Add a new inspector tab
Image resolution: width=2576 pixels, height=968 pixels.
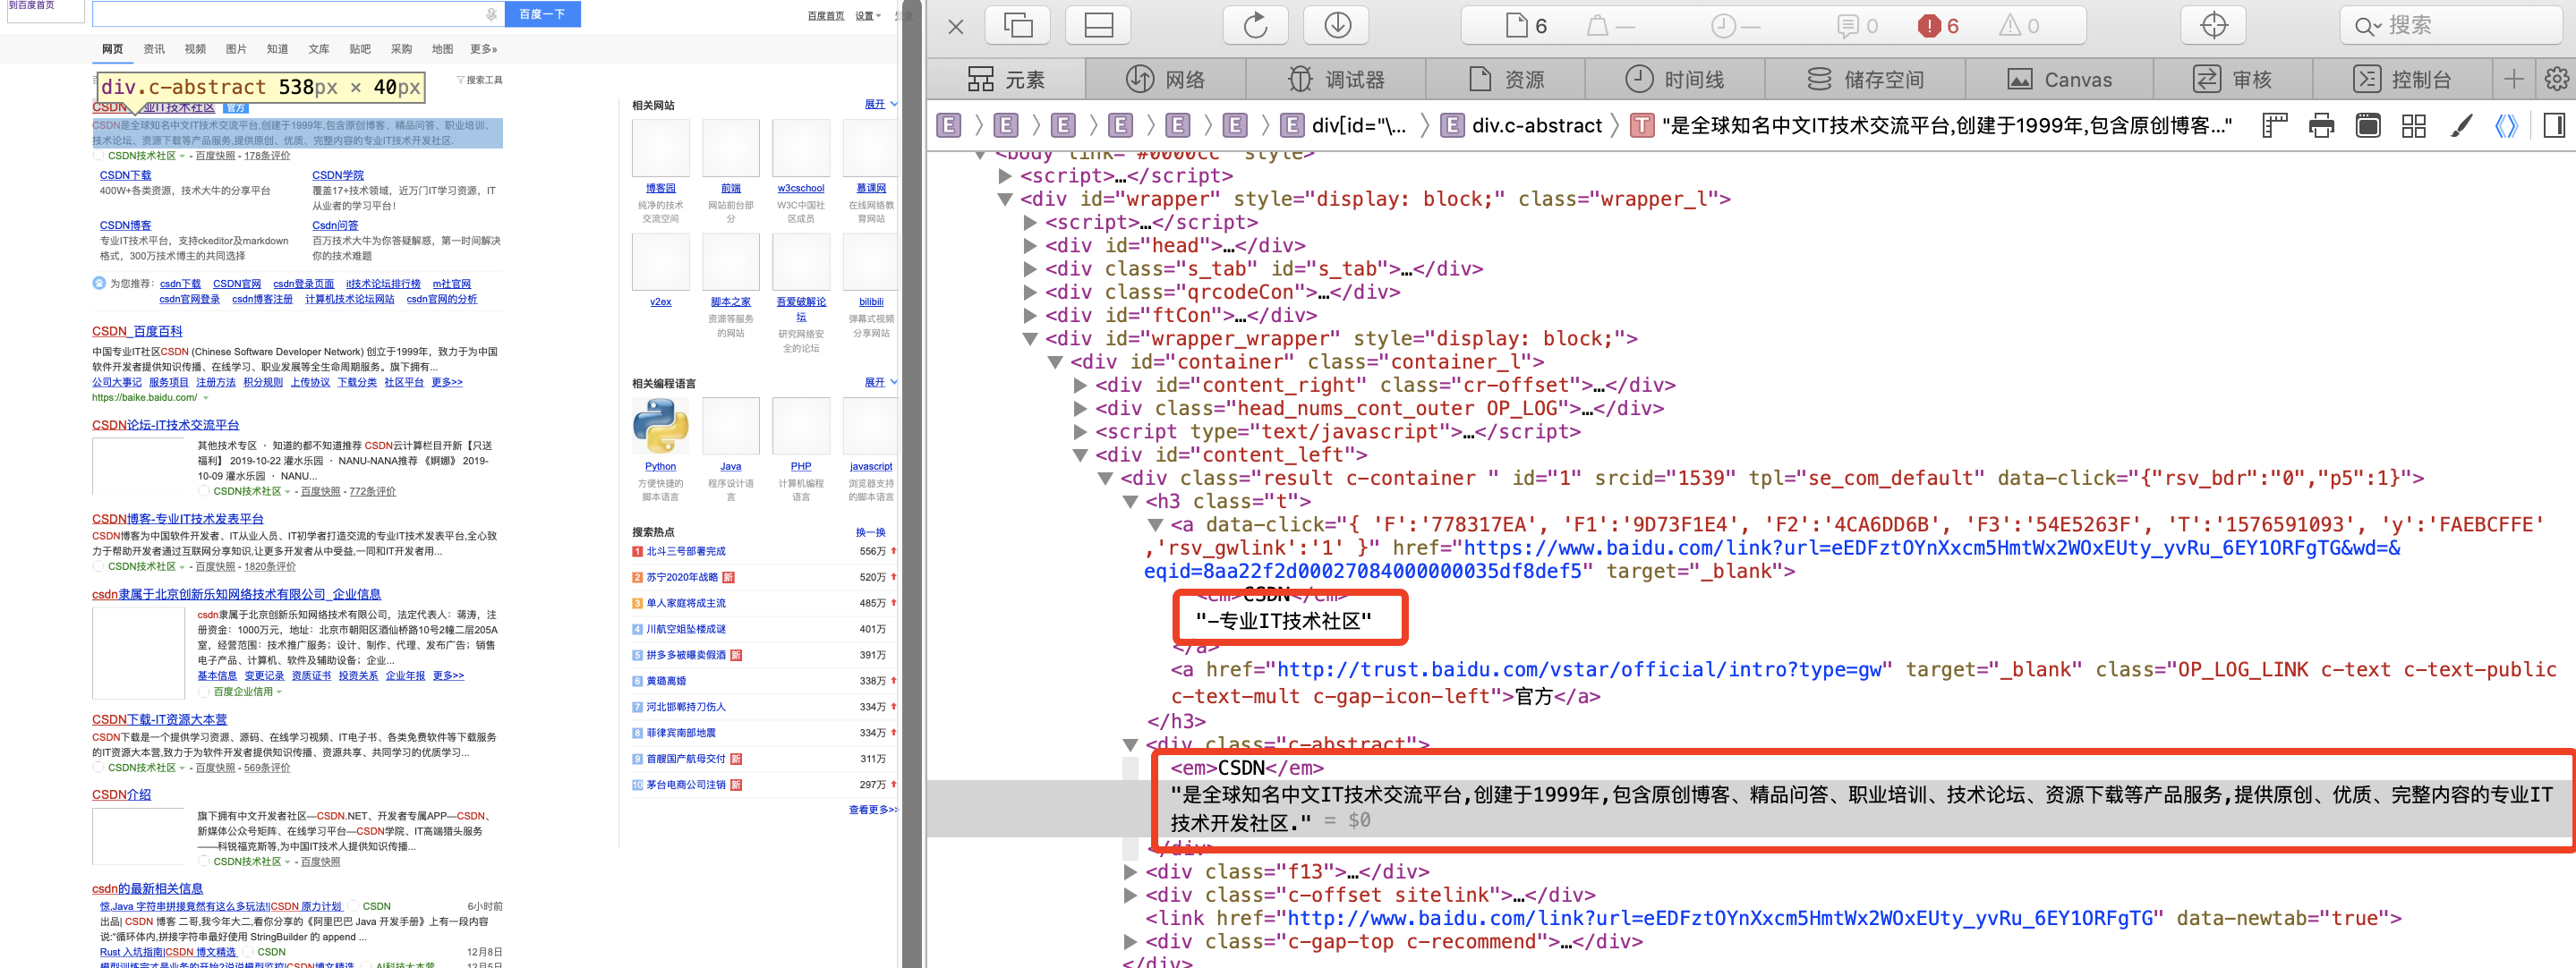(x=2513, y=79)
